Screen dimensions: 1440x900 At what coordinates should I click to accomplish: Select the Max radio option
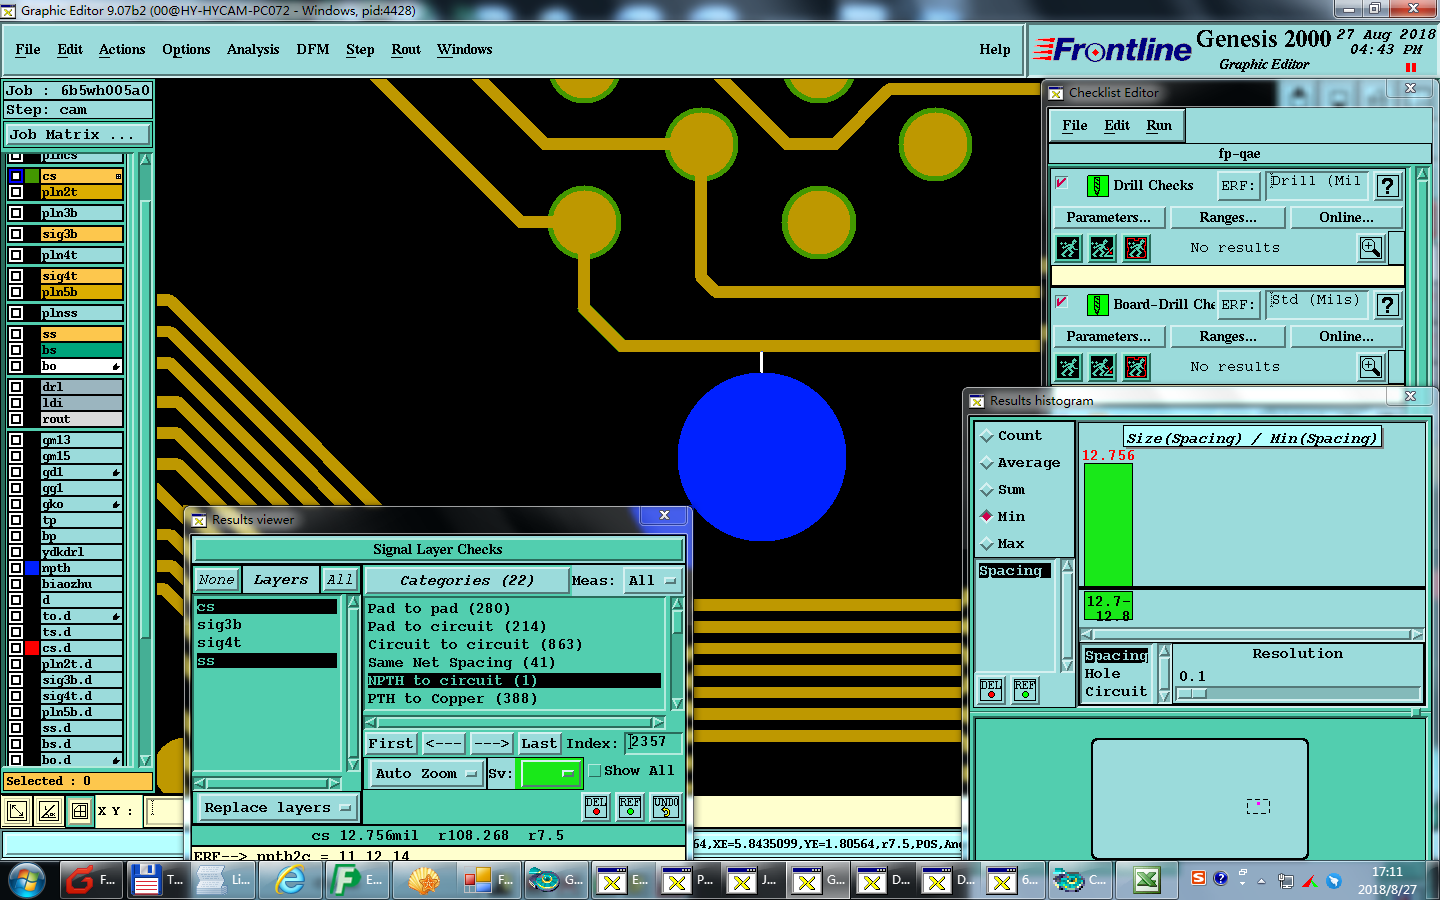coord(987,544)
